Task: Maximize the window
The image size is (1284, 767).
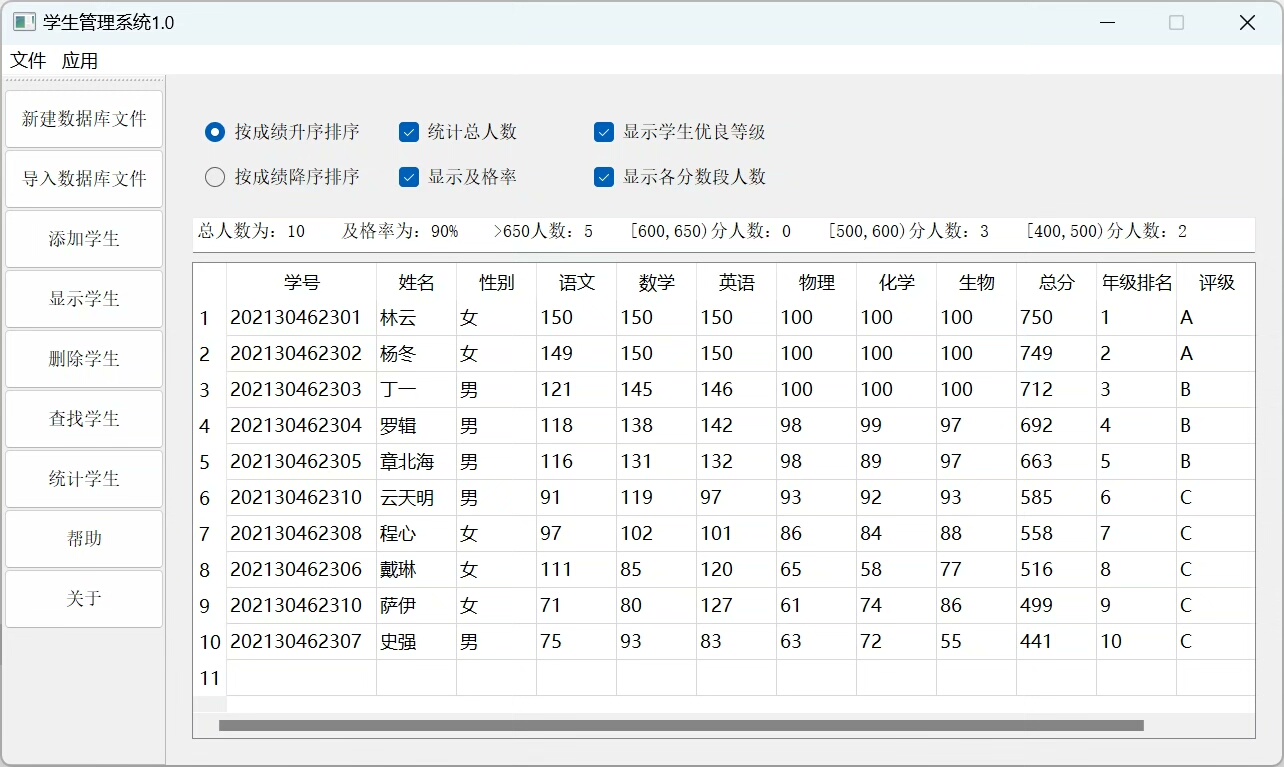Action: [x=1176, y=22]
